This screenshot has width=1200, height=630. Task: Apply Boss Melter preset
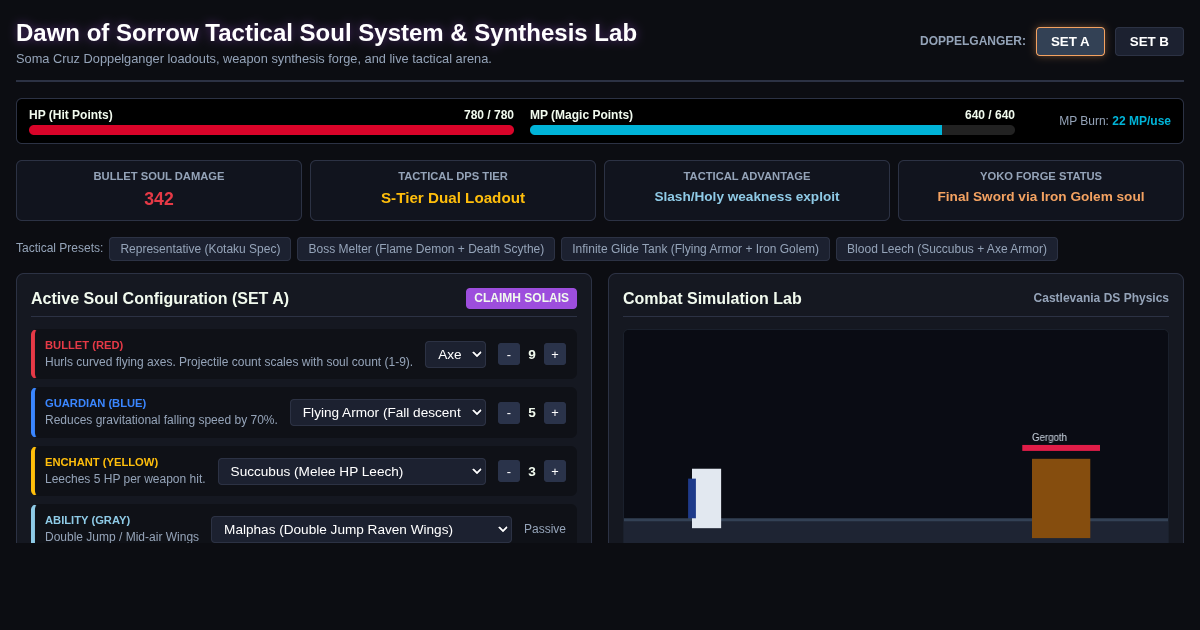426,249
